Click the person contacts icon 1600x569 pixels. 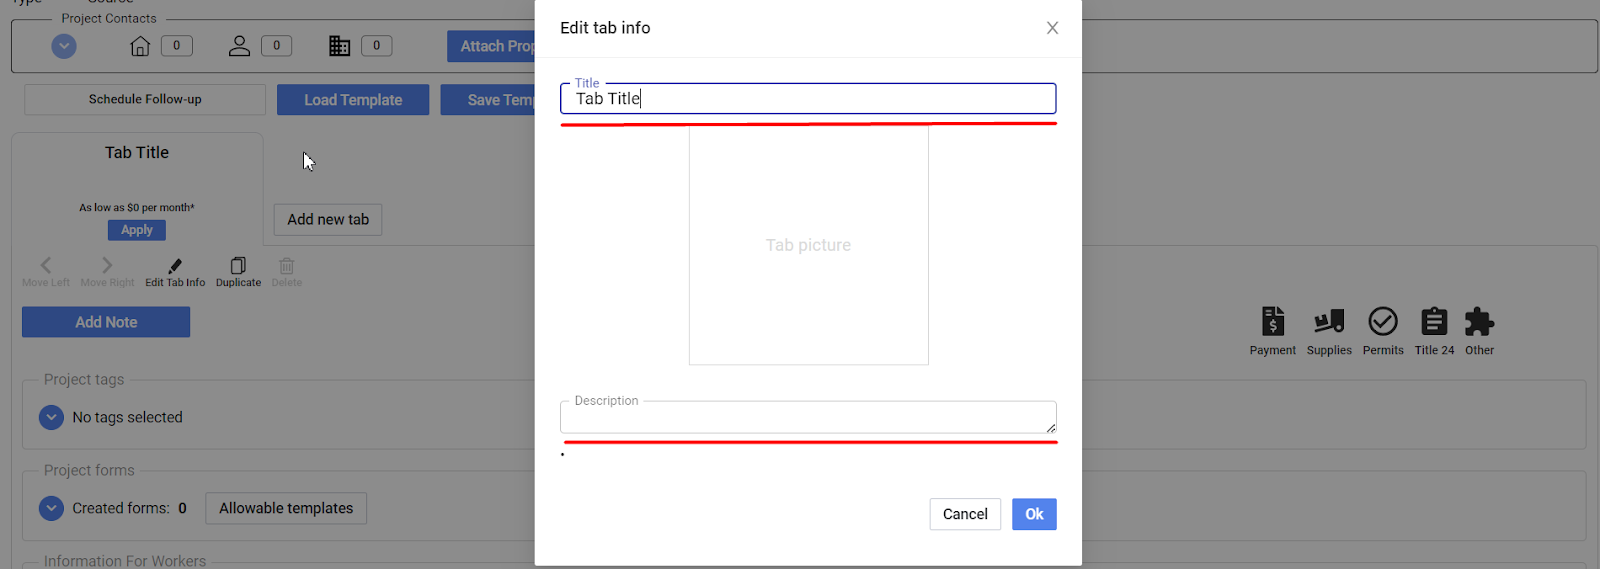239,46
